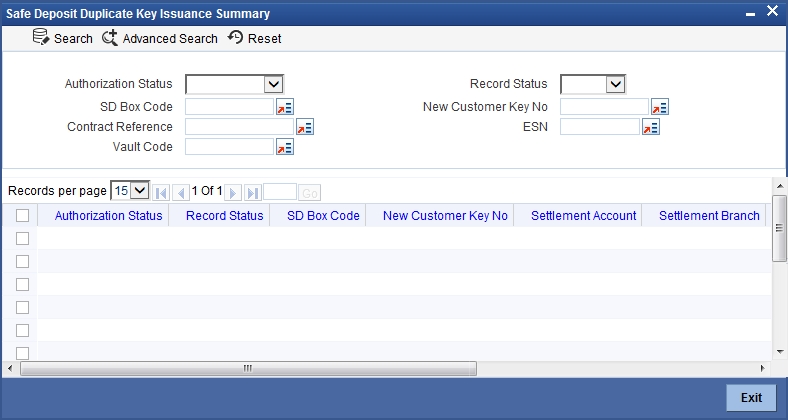
Task: Focus the New Customer Key No field
Action: click(605, 107)
